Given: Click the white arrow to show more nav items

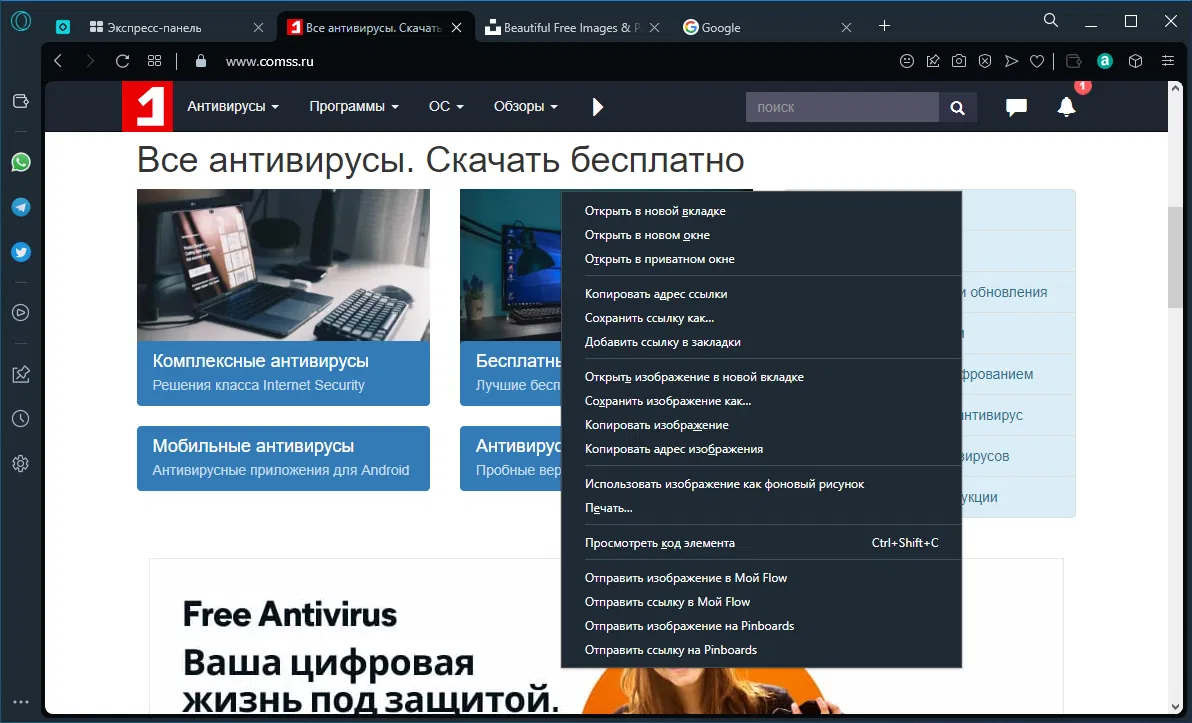Looking at the screenshot, I should click(598, 106).
